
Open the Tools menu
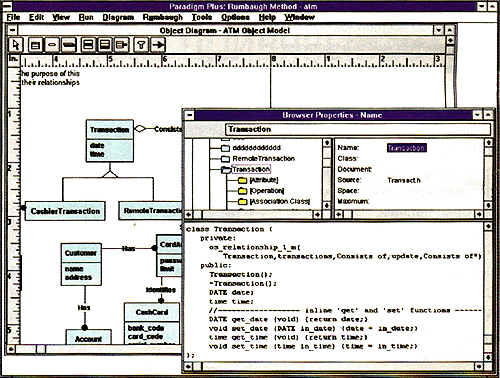click(x=202, y=17)
